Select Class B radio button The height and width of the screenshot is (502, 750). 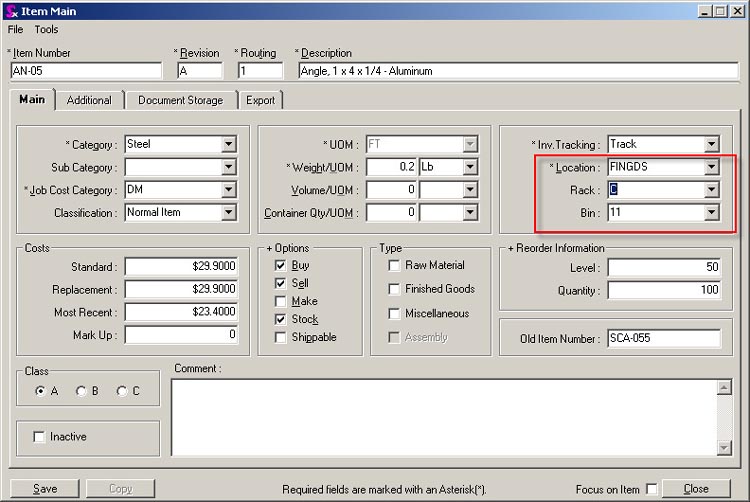tap(81, 391)
